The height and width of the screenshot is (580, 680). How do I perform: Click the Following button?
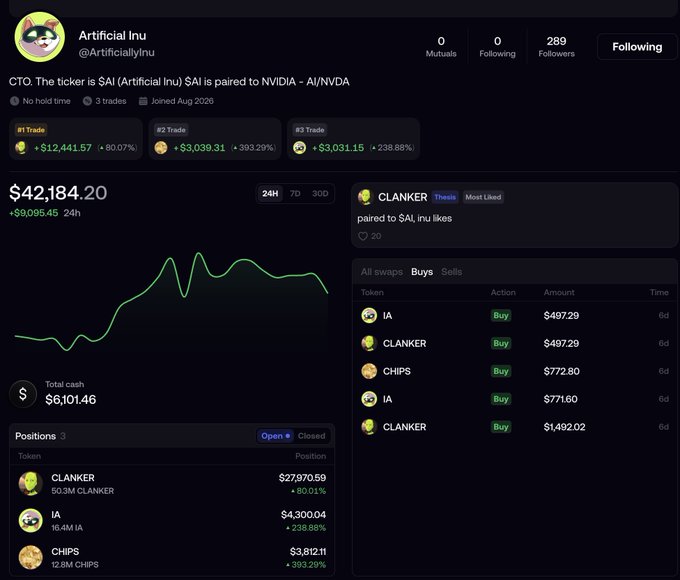coord(637,47)
